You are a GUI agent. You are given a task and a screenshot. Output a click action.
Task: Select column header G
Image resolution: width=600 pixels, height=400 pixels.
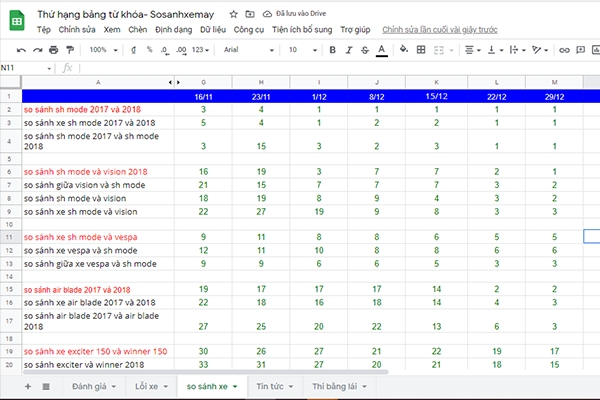(x=204, y=82)
